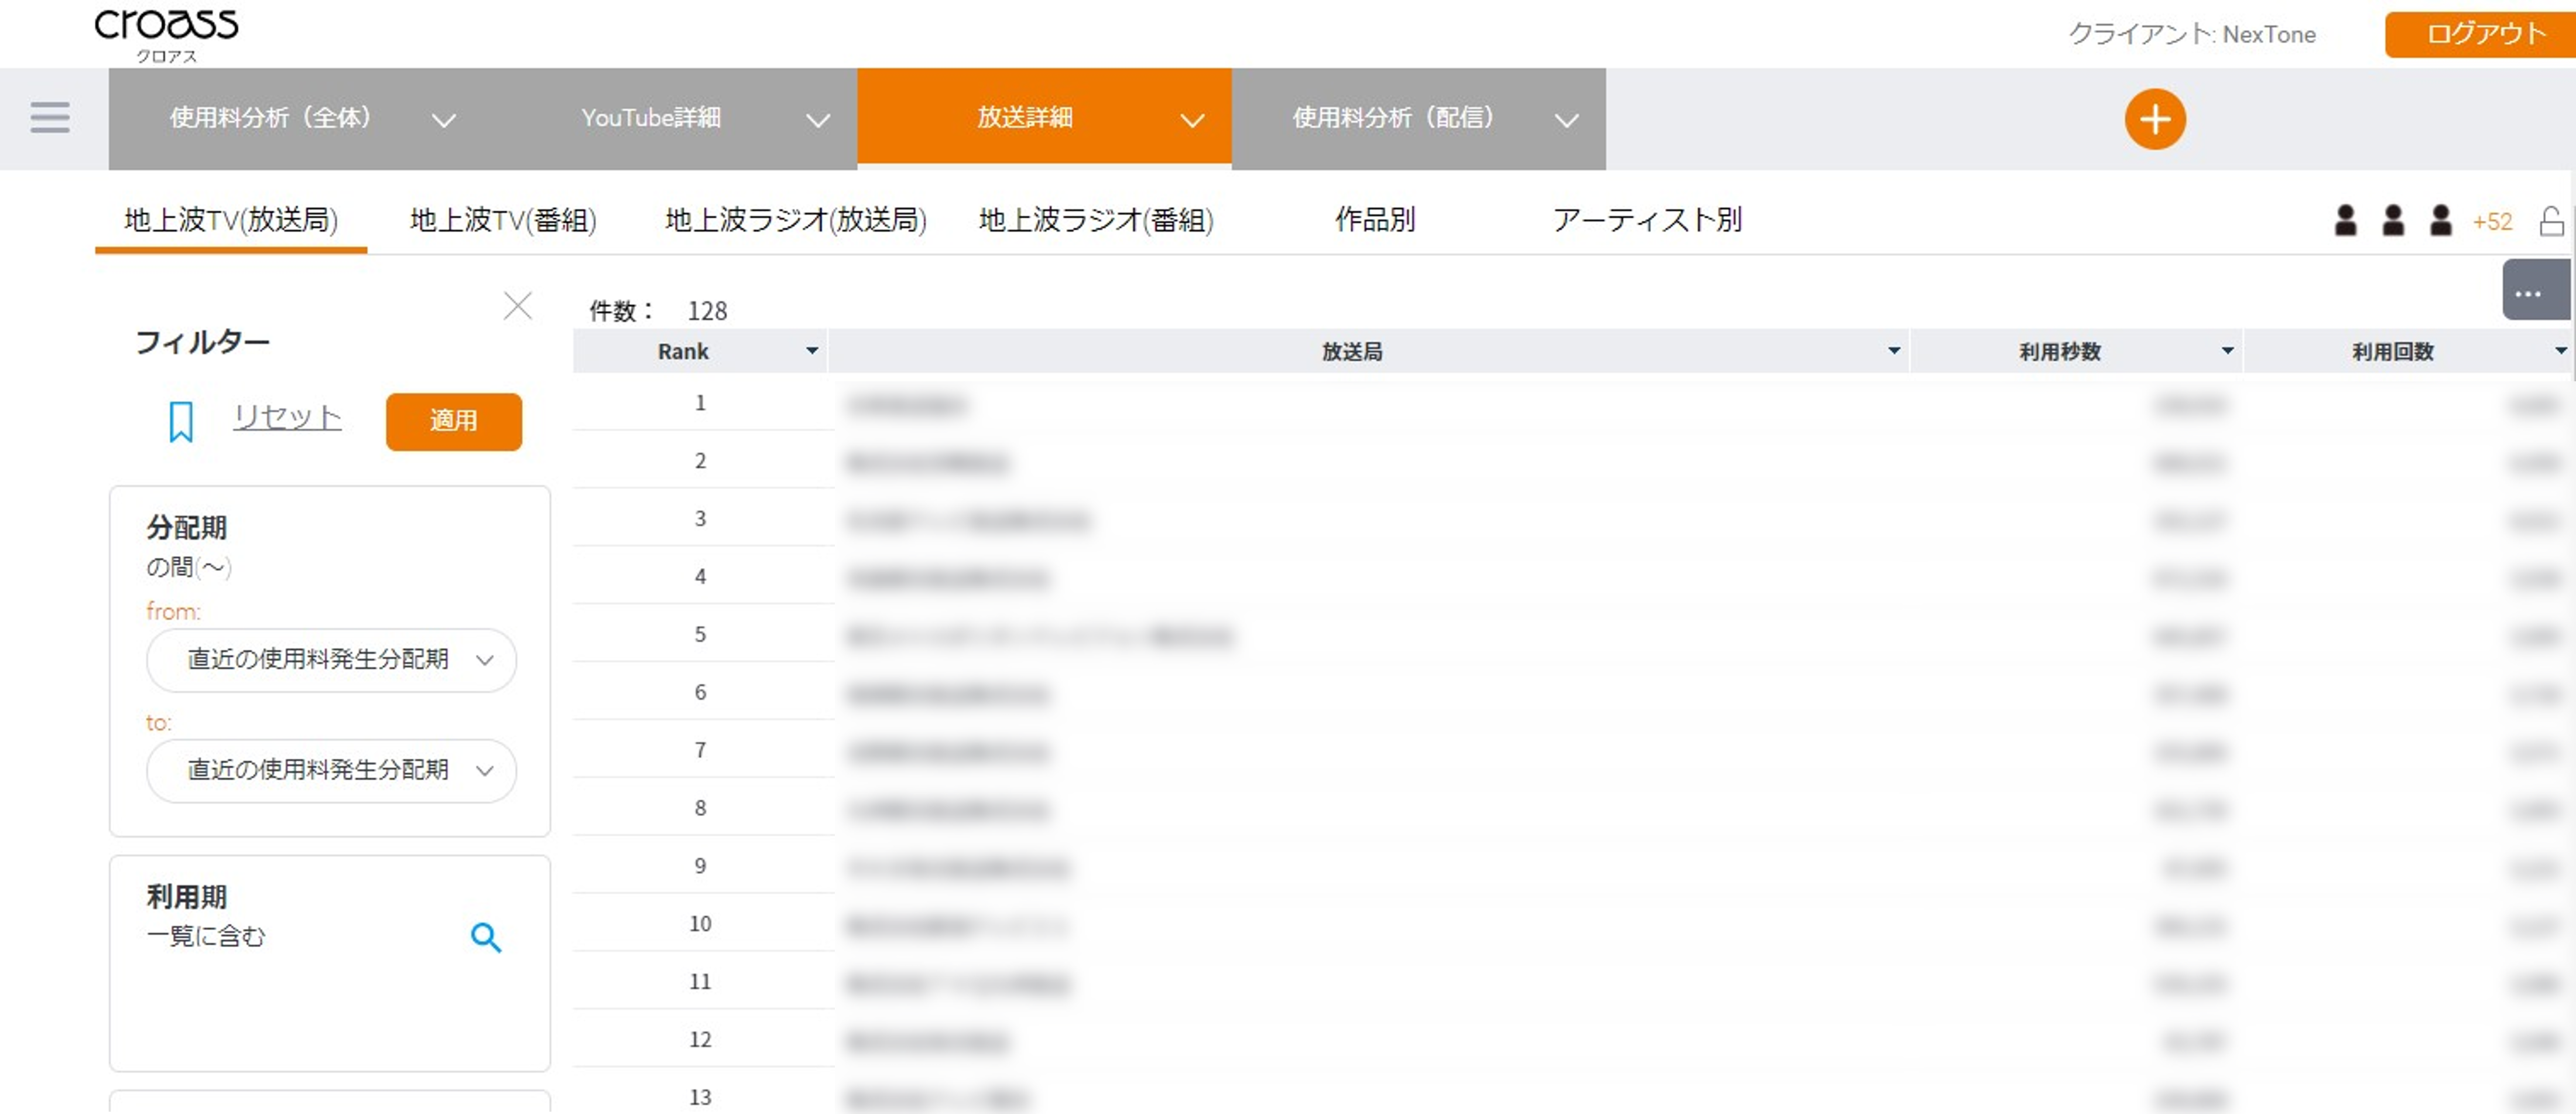Screen dimensions: 2576x1114
Task: Click the bookmark icon in filter panel
Action: pyautogui.click(x=181, y=421)
